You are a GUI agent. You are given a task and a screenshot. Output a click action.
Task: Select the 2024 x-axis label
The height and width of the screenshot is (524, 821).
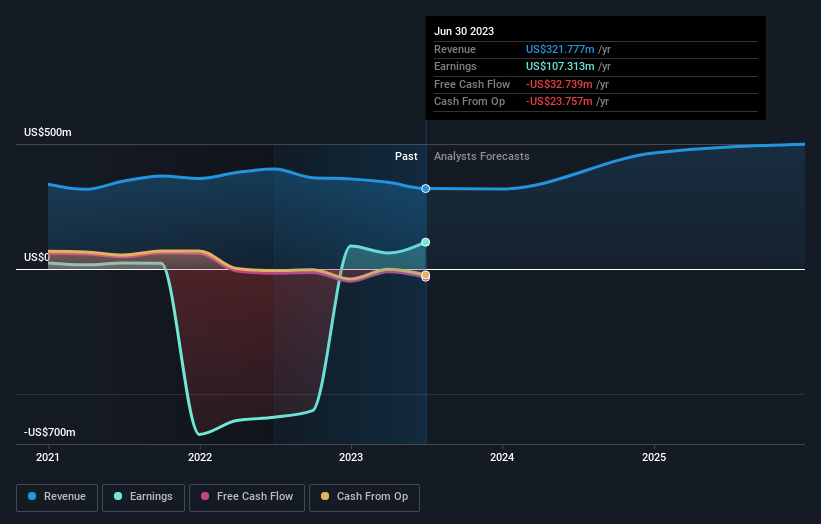click(502, 458)
